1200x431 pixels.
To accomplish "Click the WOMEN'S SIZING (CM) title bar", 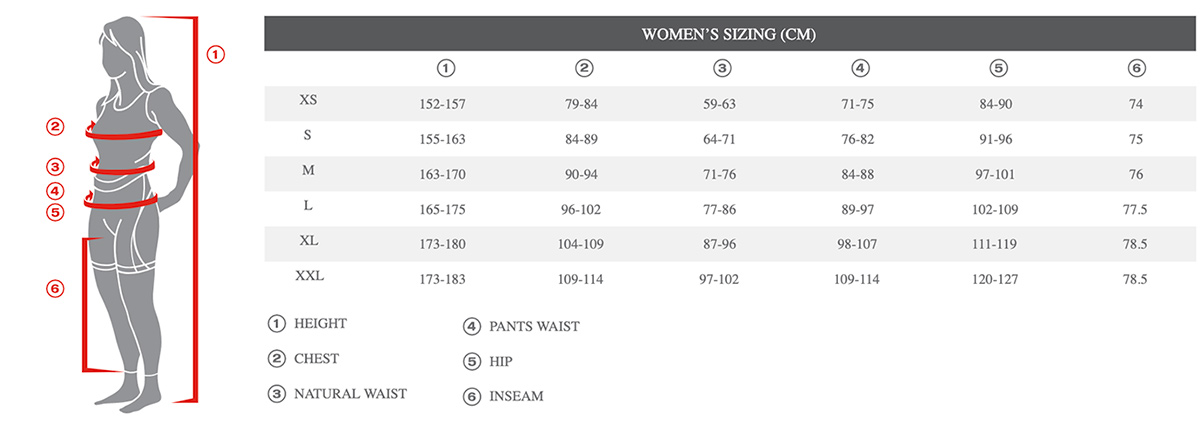I will click(x=729, y=35).
